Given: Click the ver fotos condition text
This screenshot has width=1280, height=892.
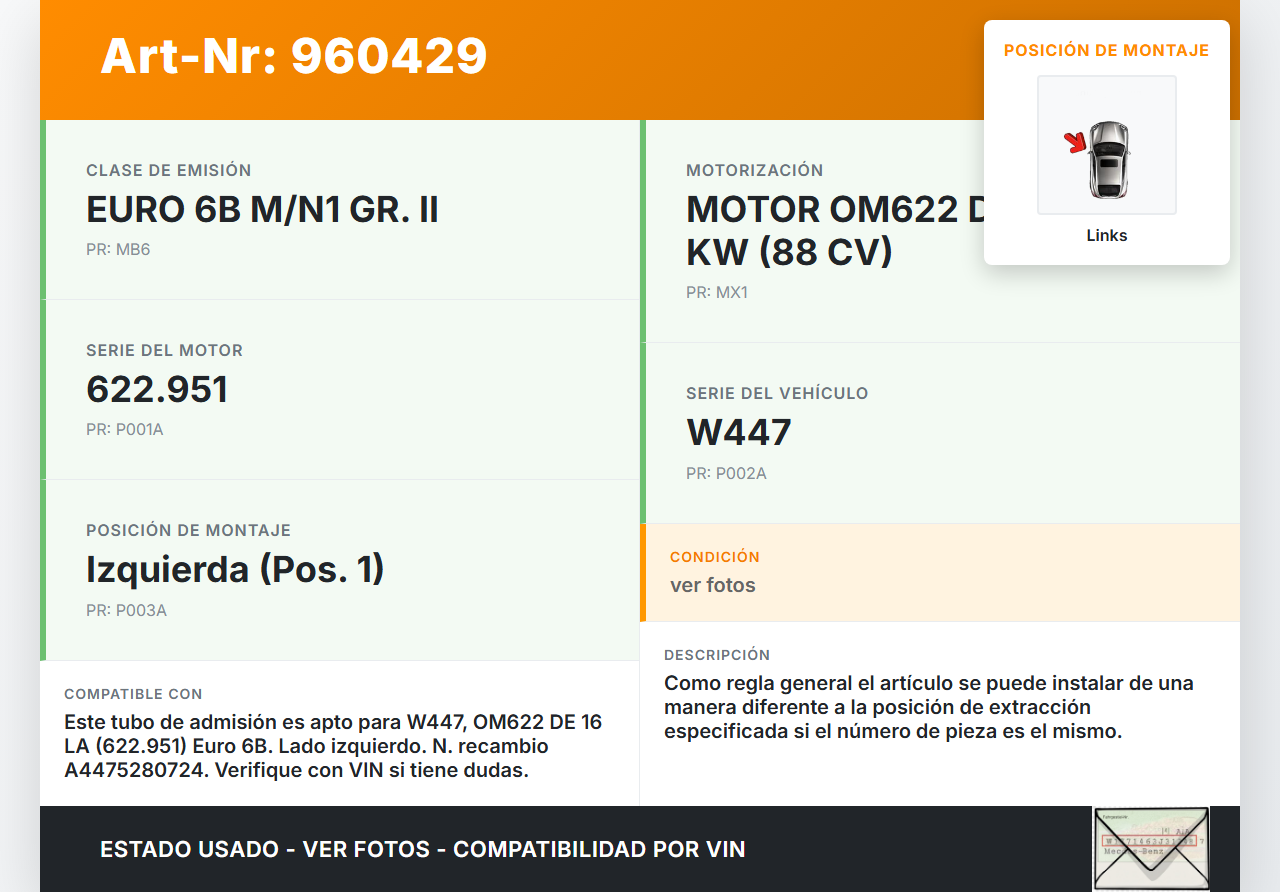Looking at the screenshot, I should click(x=713, y=585).
